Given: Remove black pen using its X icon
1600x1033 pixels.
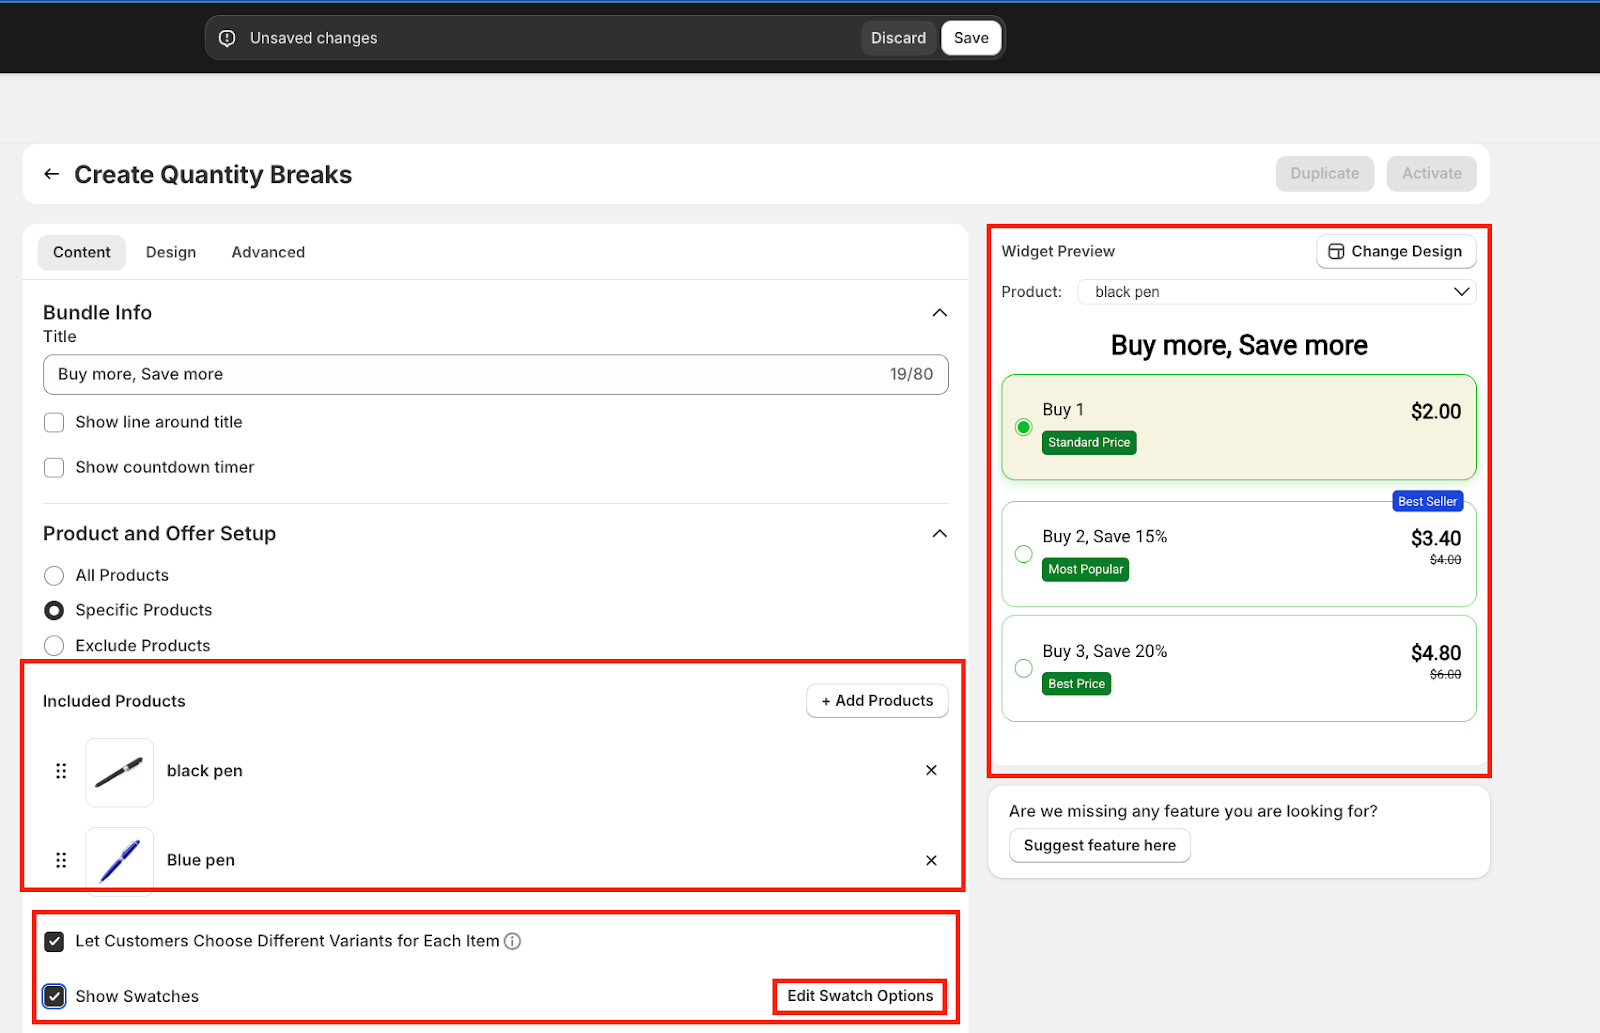Looking at the screenshot, I should (931, 770).
